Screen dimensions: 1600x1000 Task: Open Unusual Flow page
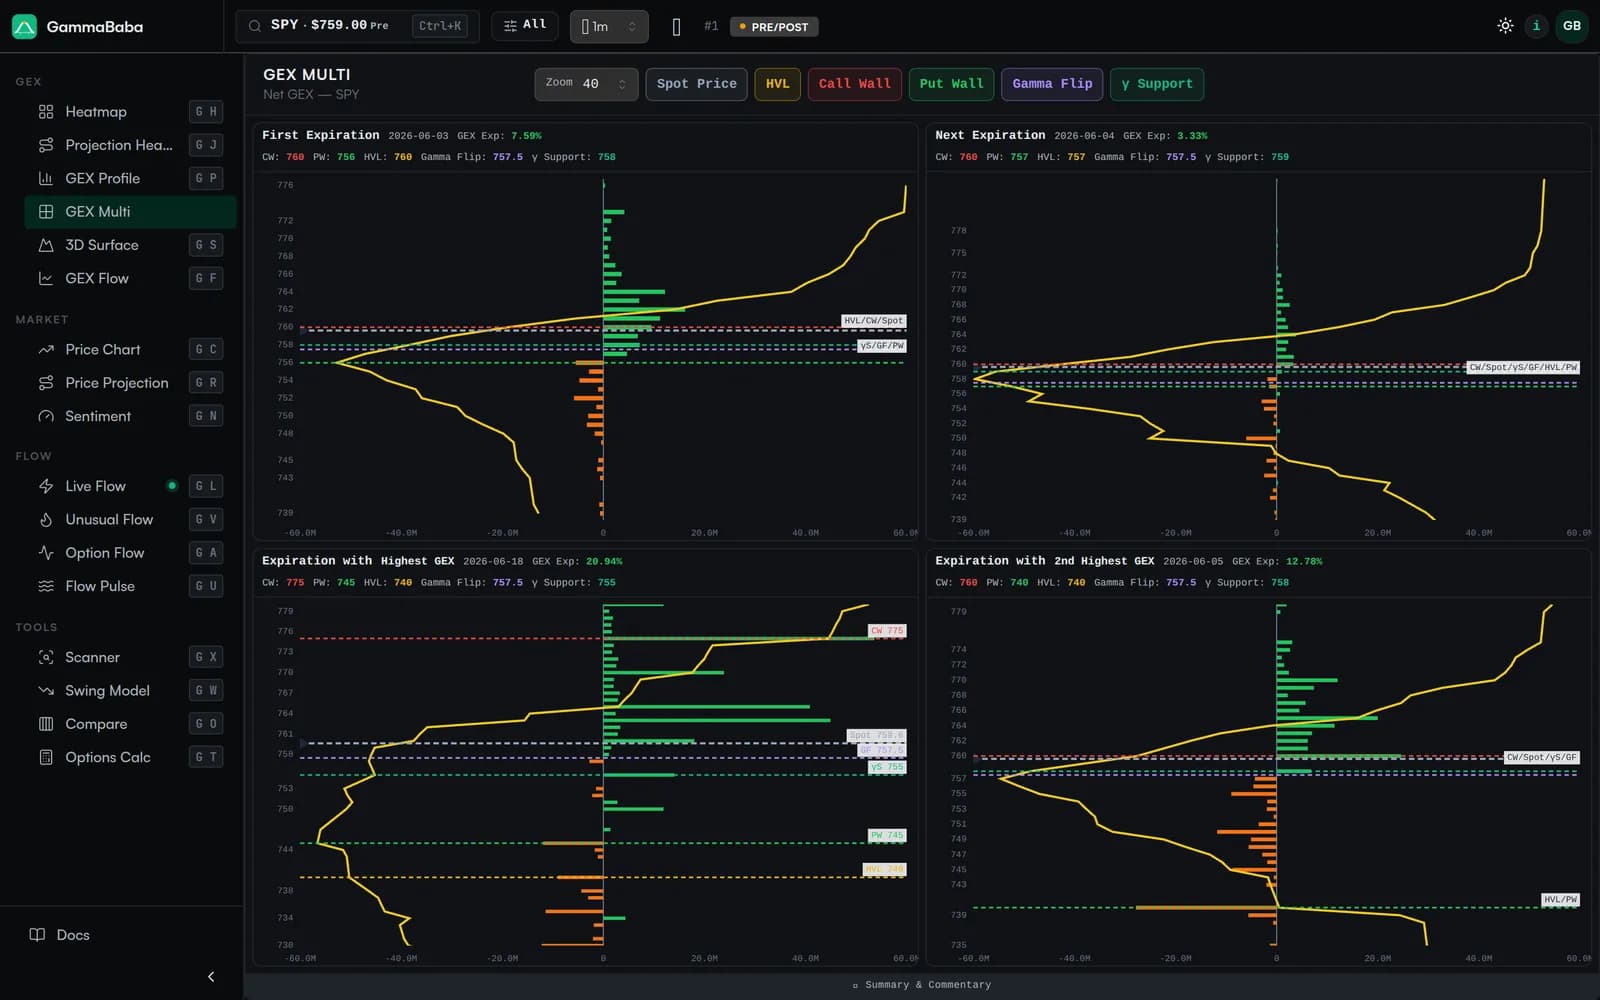pos(130,519)
